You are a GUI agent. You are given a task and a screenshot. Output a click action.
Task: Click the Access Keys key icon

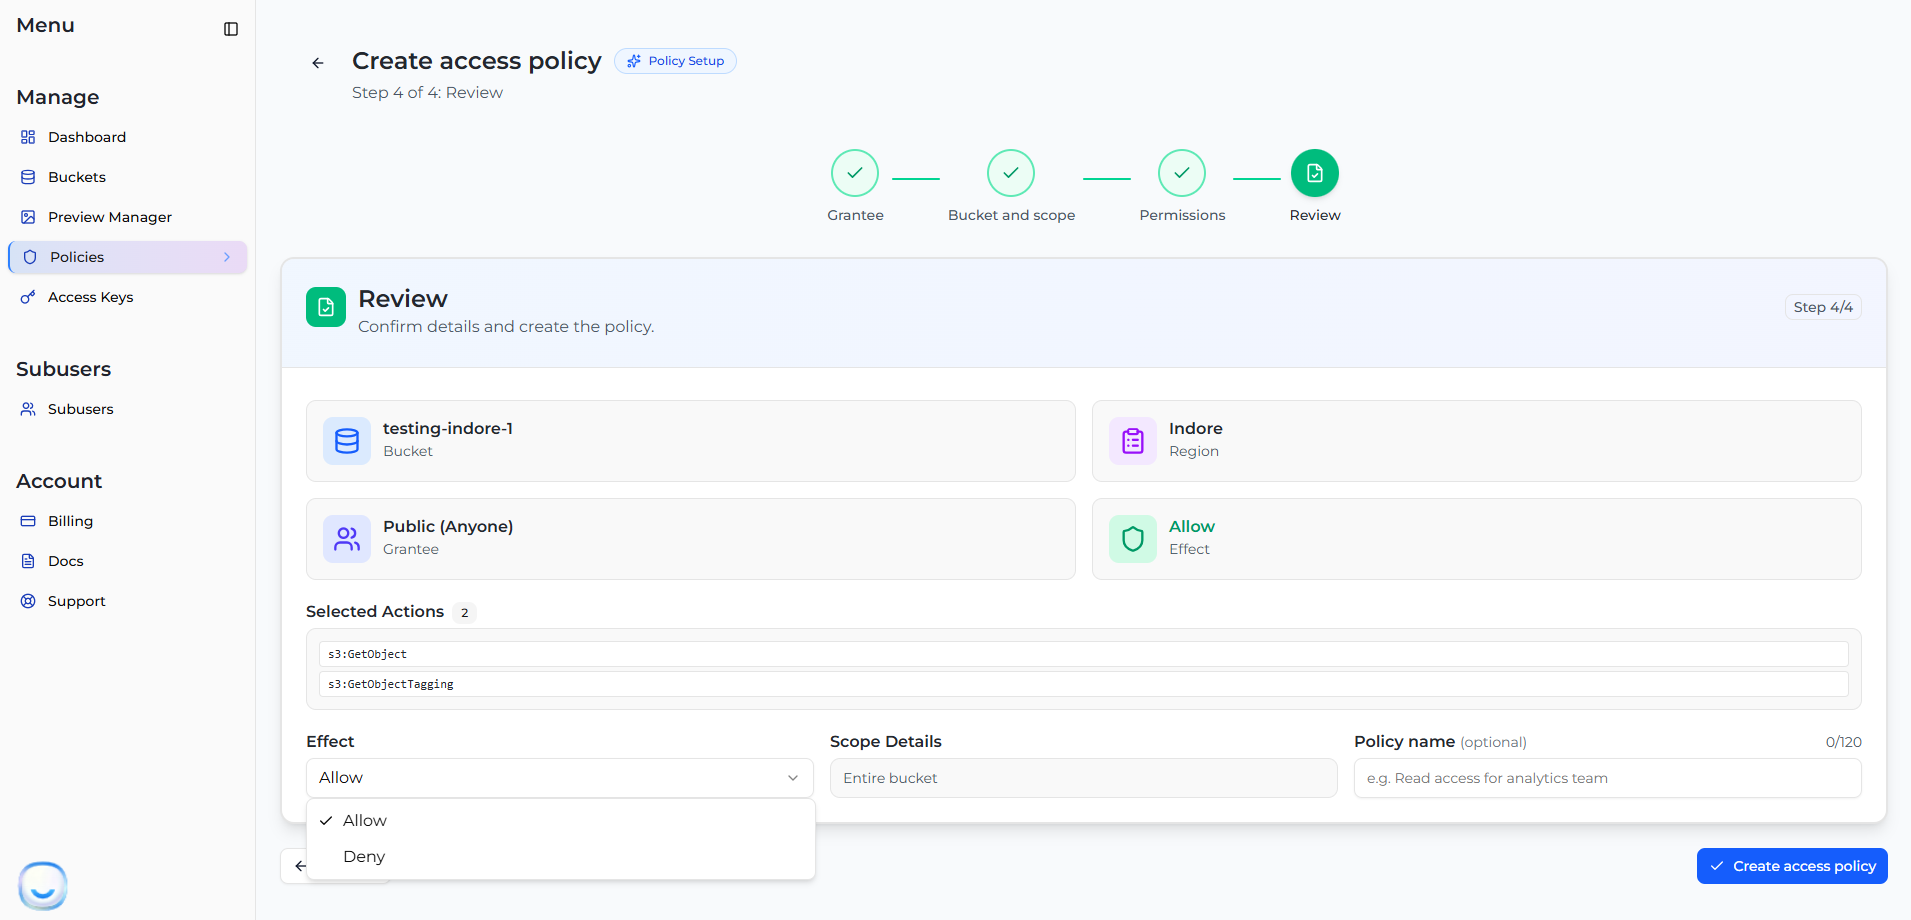point(28,297)
